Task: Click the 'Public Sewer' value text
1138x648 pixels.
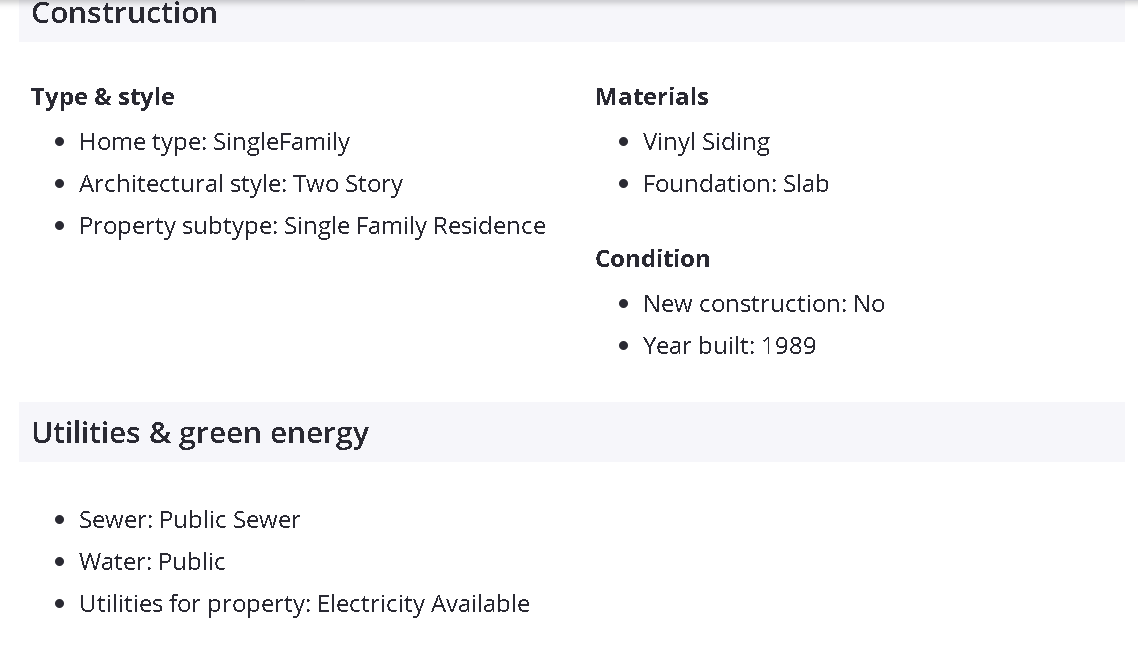Action: [230, 520]
